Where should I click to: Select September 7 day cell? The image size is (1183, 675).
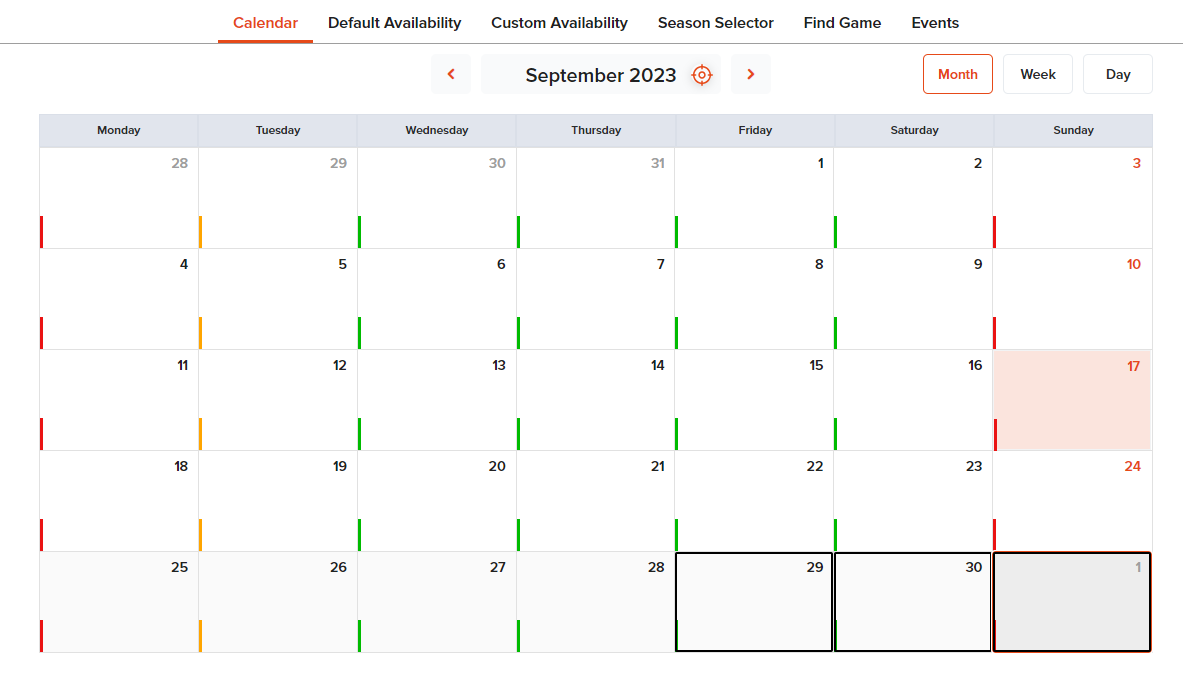(596, 299)
